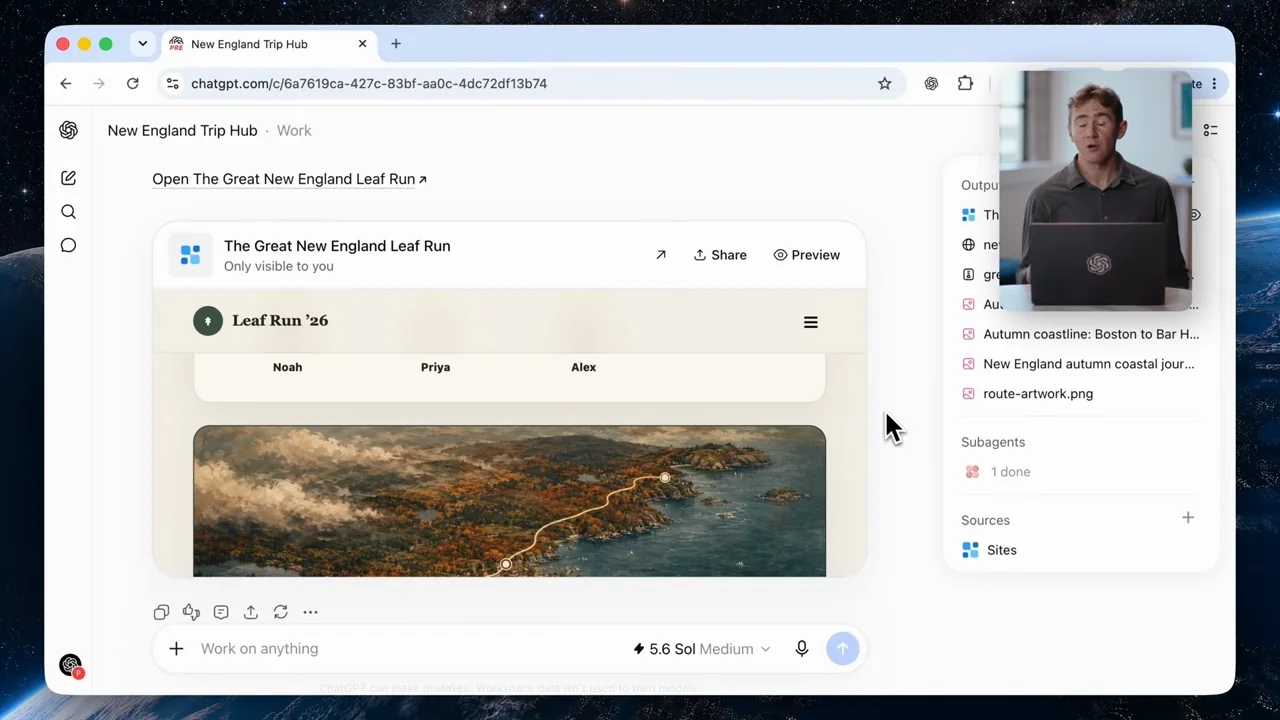This screenshot has width=1280, height=720.
Task: Open Leaf Run site in new window arrow
Action: tap(661, 255)
